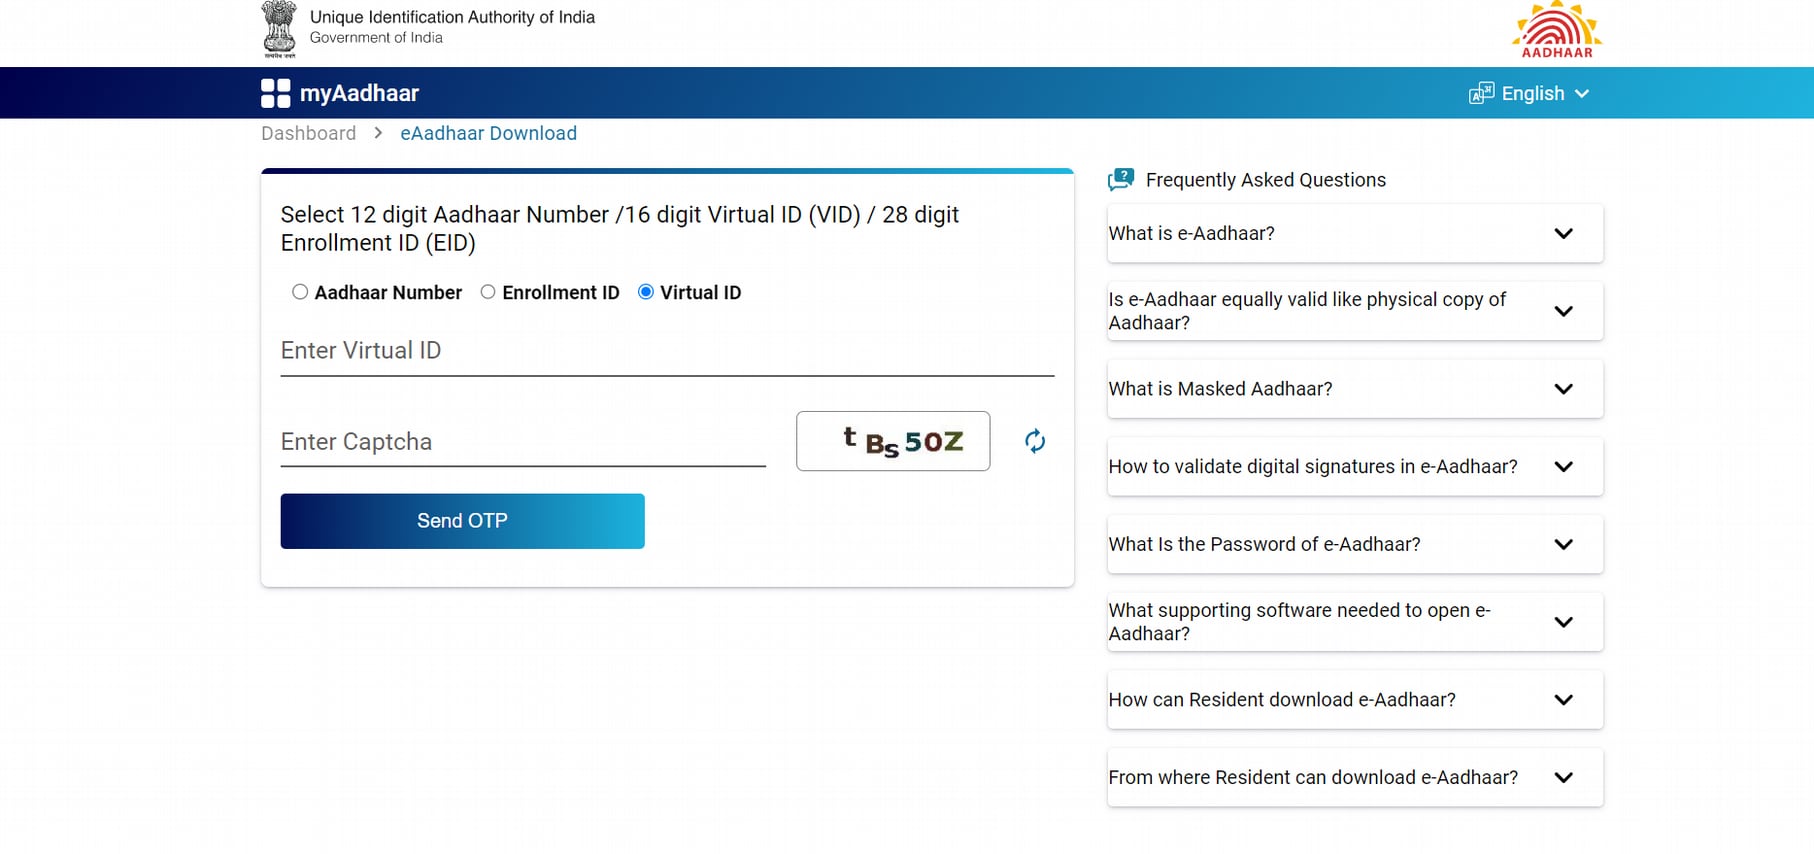The width and height of the screenshot is (1814, 854).
Task: Open eAadhaar Download breadcrumb link
Action: tap(488, 133)
